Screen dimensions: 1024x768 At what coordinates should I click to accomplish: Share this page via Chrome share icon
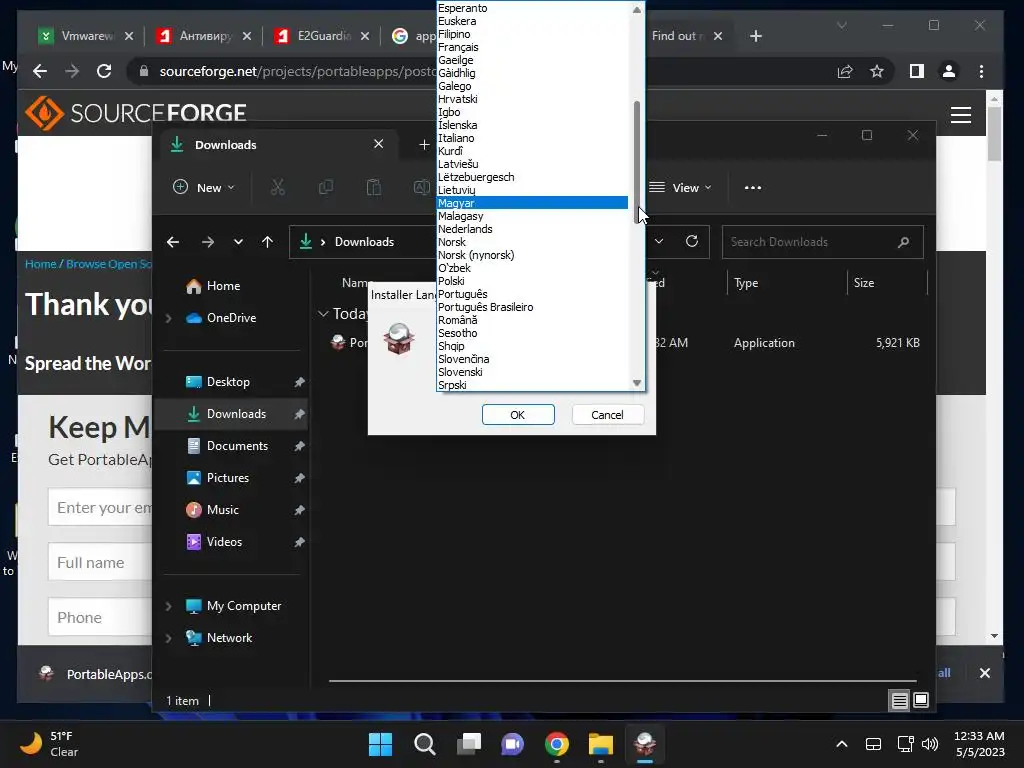pyautogui.click(x=845, y=71)
